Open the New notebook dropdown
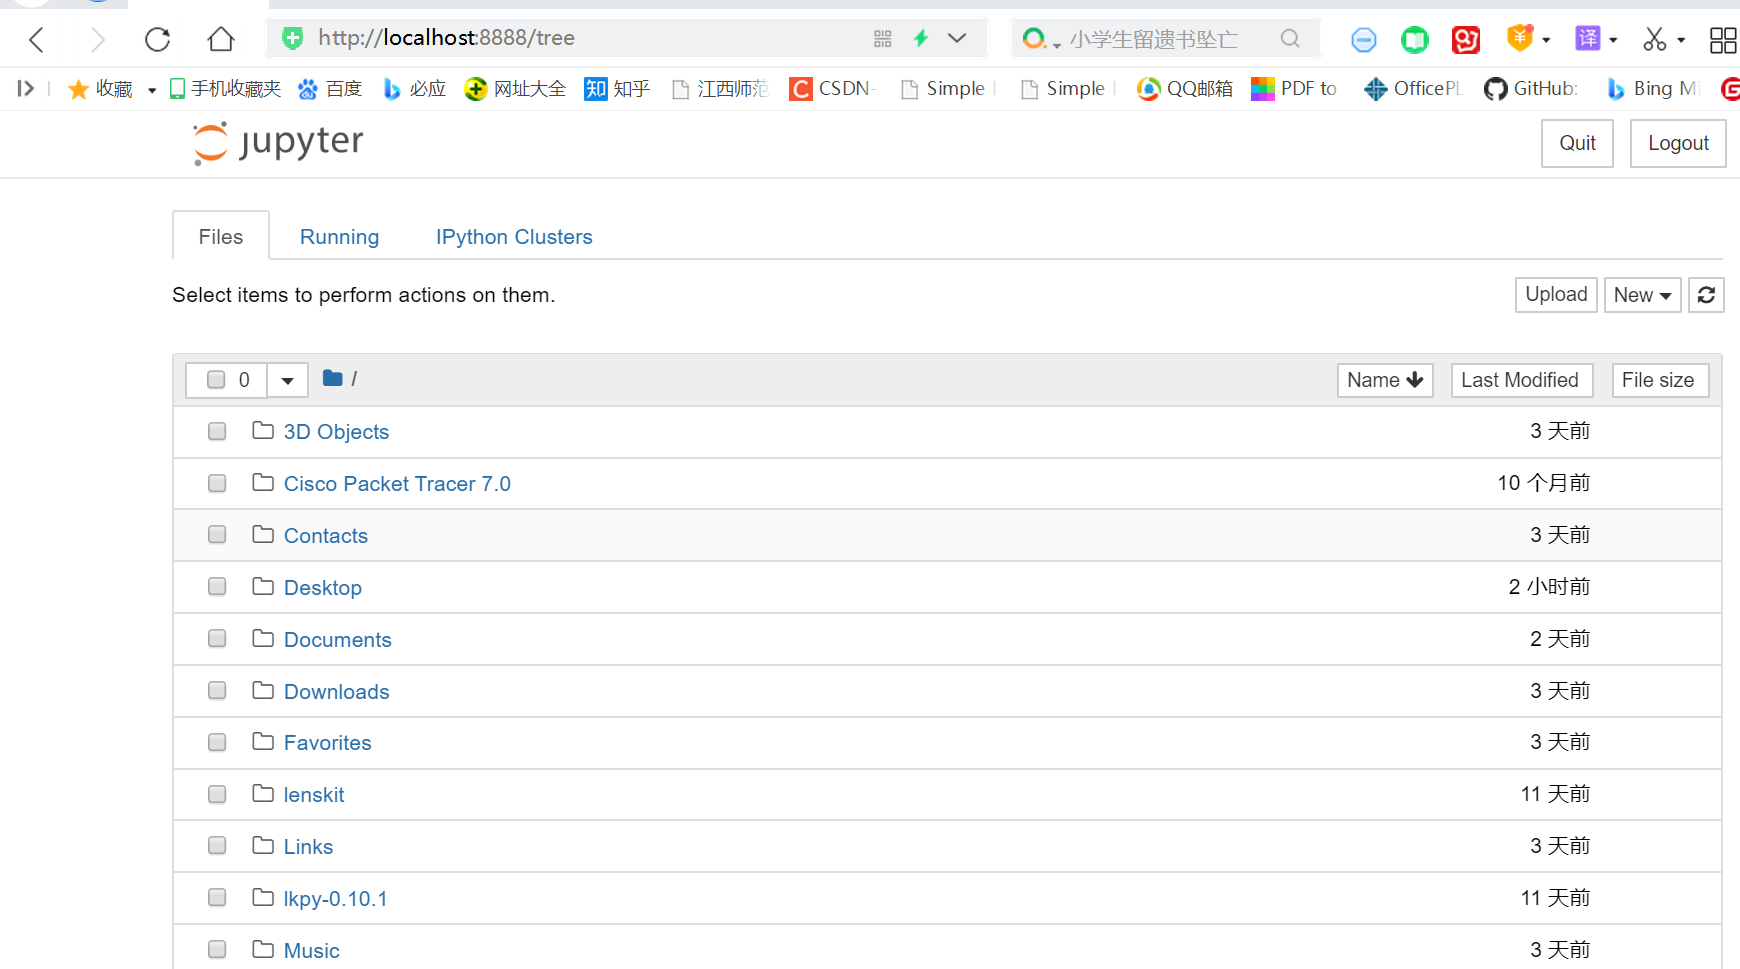1740x969 pixels. [1642, 294]
